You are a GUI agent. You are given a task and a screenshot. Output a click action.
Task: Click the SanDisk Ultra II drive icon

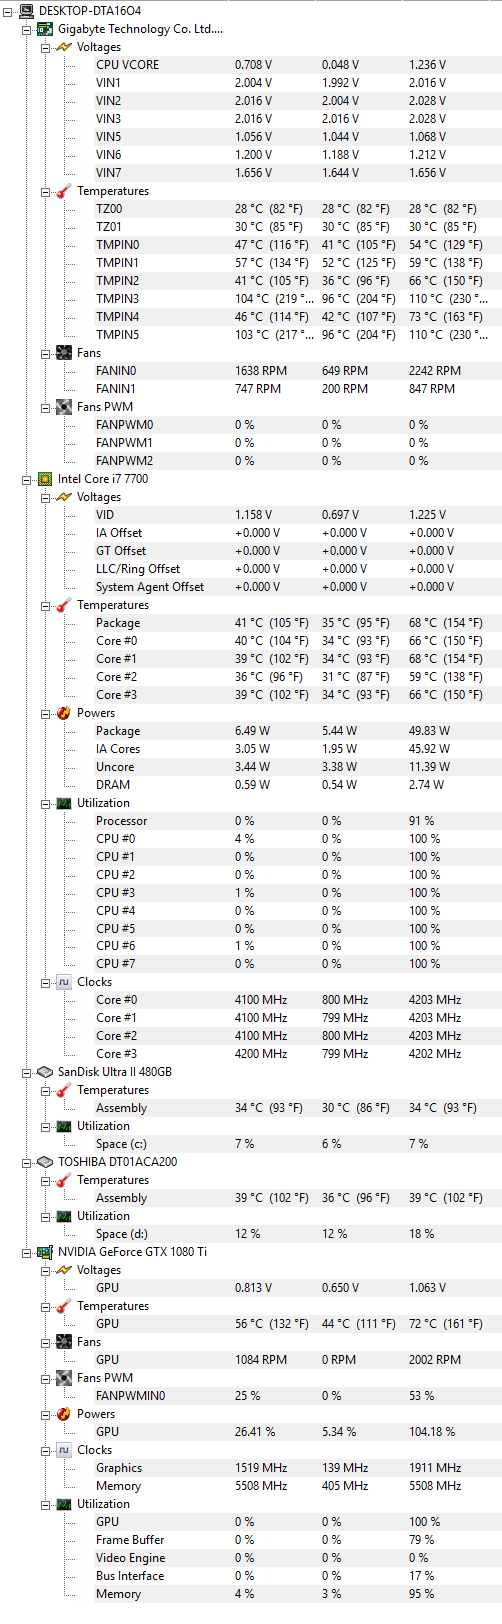pyautogui.click(x=44, y=1072)
